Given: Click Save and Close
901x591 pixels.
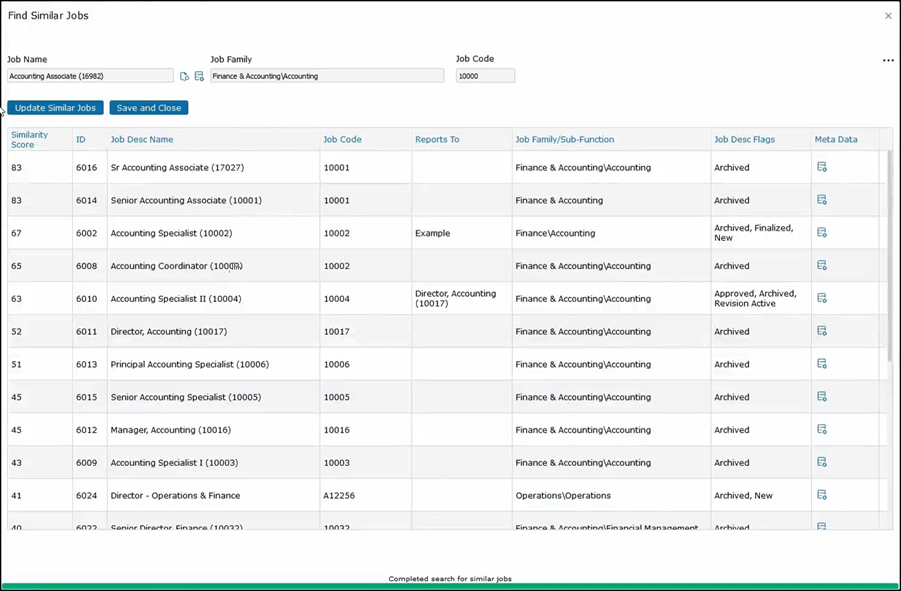Looking at the screenshot, I should click(149, 108).
